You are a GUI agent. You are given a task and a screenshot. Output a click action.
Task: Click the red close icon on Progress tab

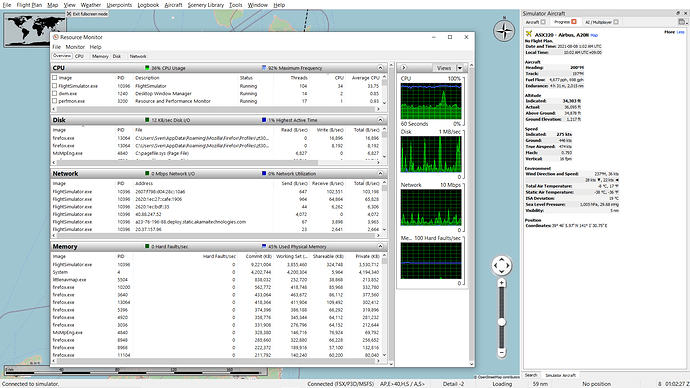tap(574, 22)
